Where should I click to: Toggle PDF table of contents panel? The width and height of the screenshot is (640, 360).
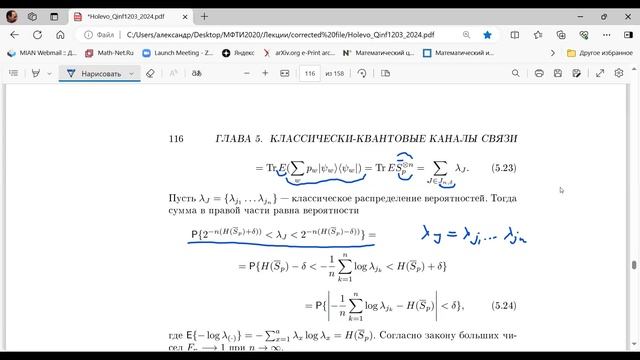(x=13, y=73)
